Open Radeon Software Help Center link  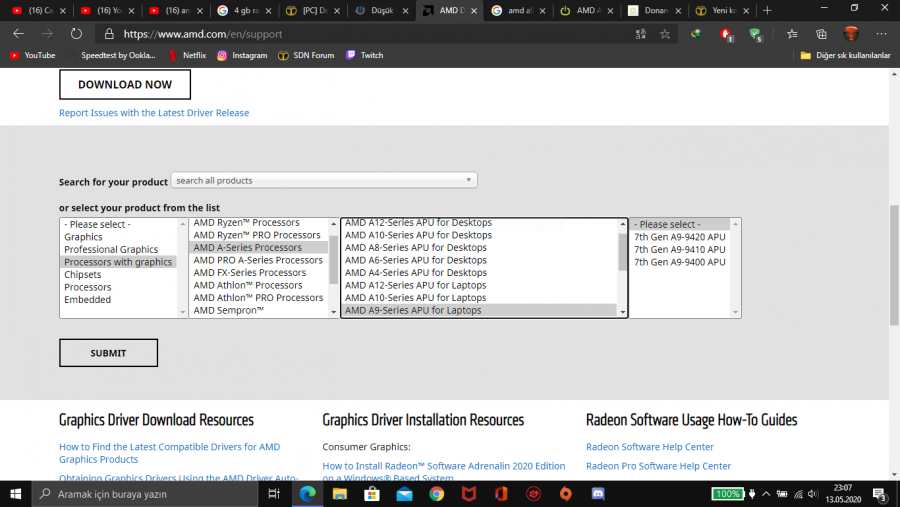click(650, 447)
